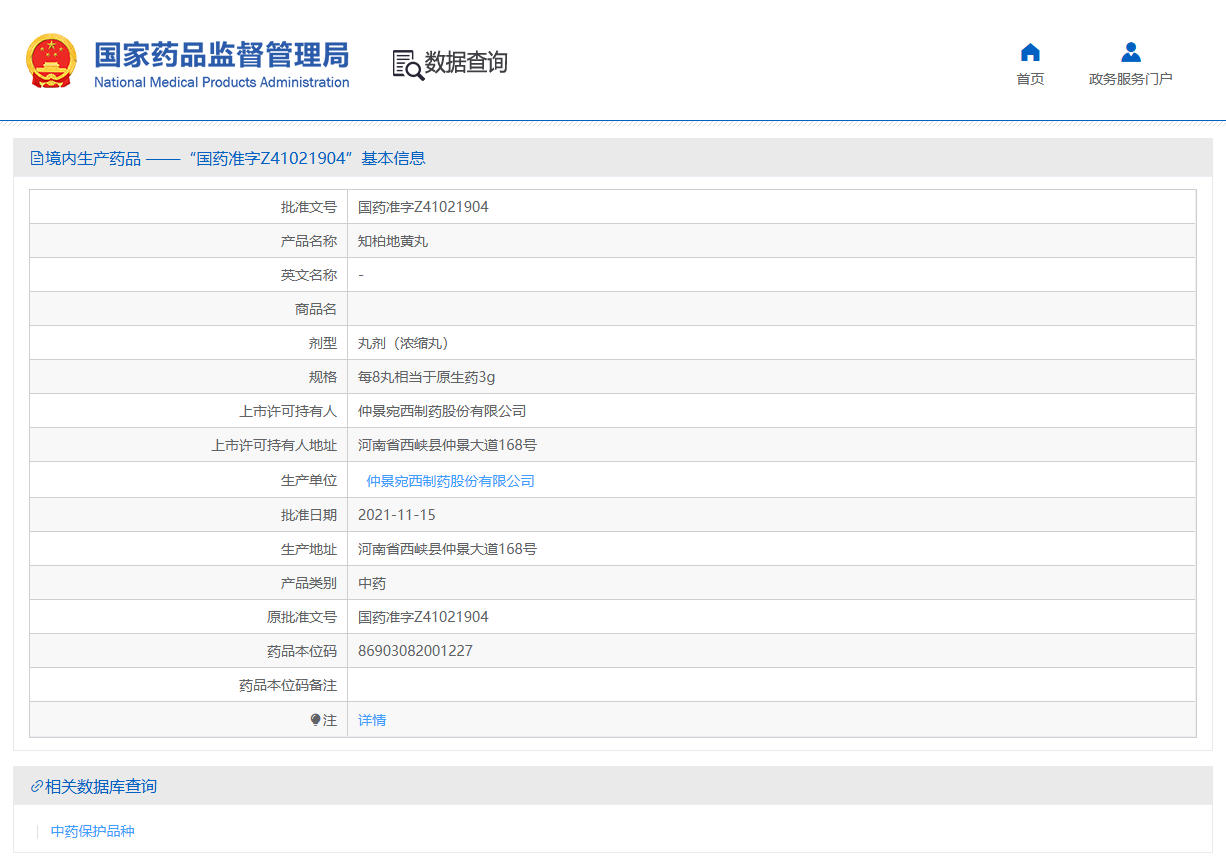Open the 中药保护品种 database link
Image resolution: width=1226 pixels, height=867 pixels.
coord(92,831)
